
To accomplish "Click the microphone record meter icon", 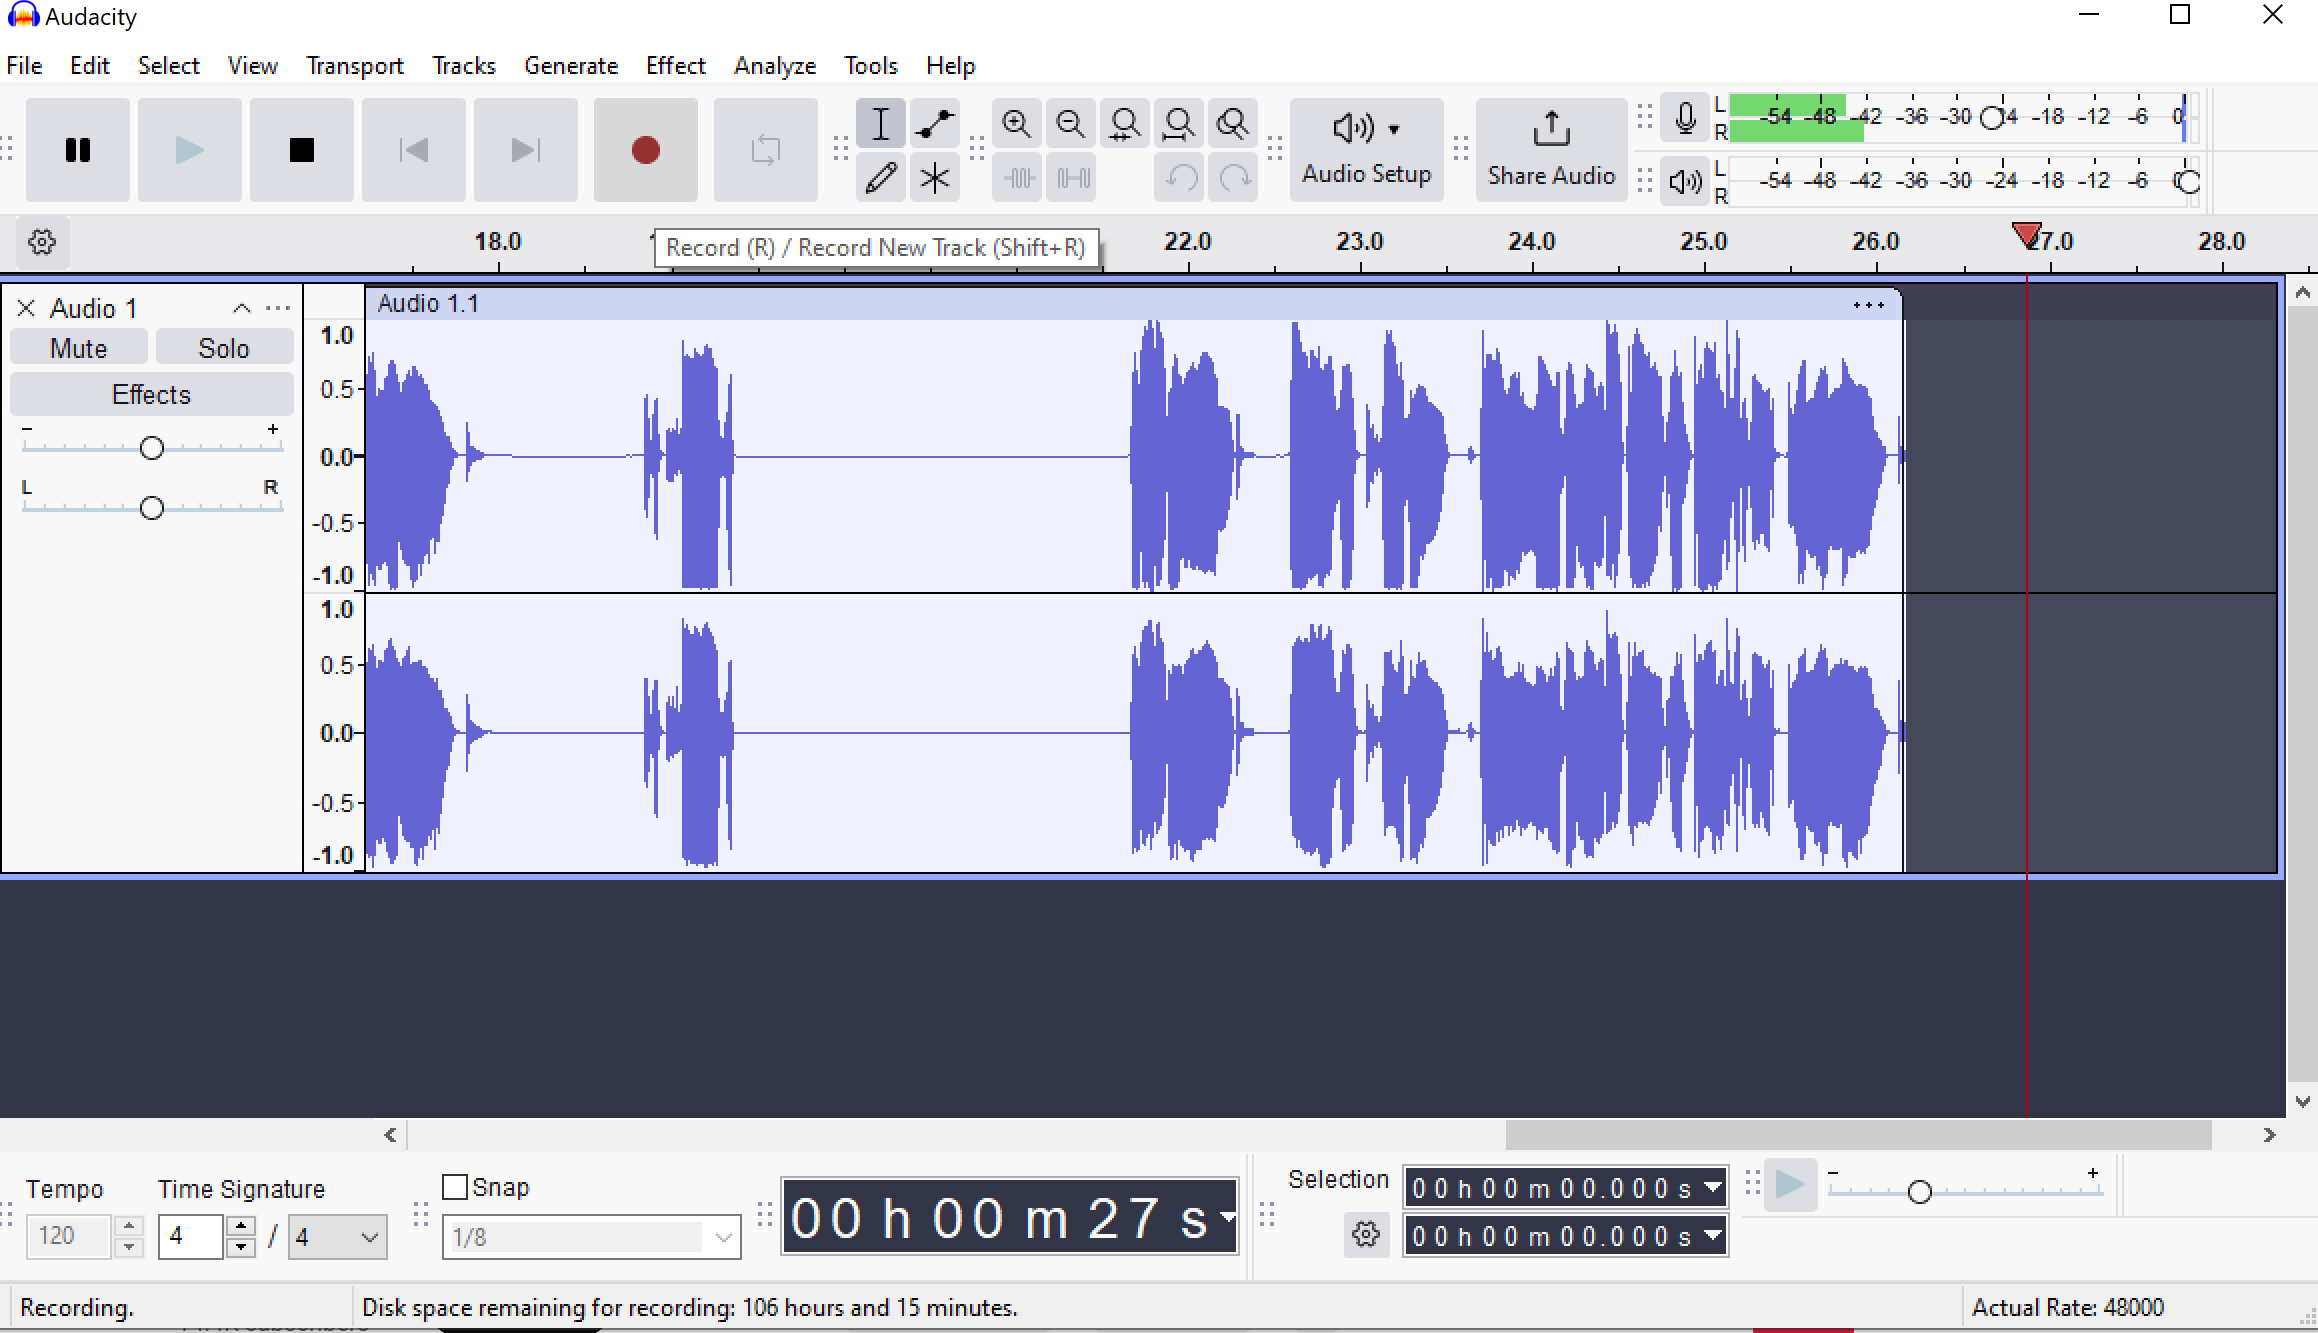I will (1685, 118).
